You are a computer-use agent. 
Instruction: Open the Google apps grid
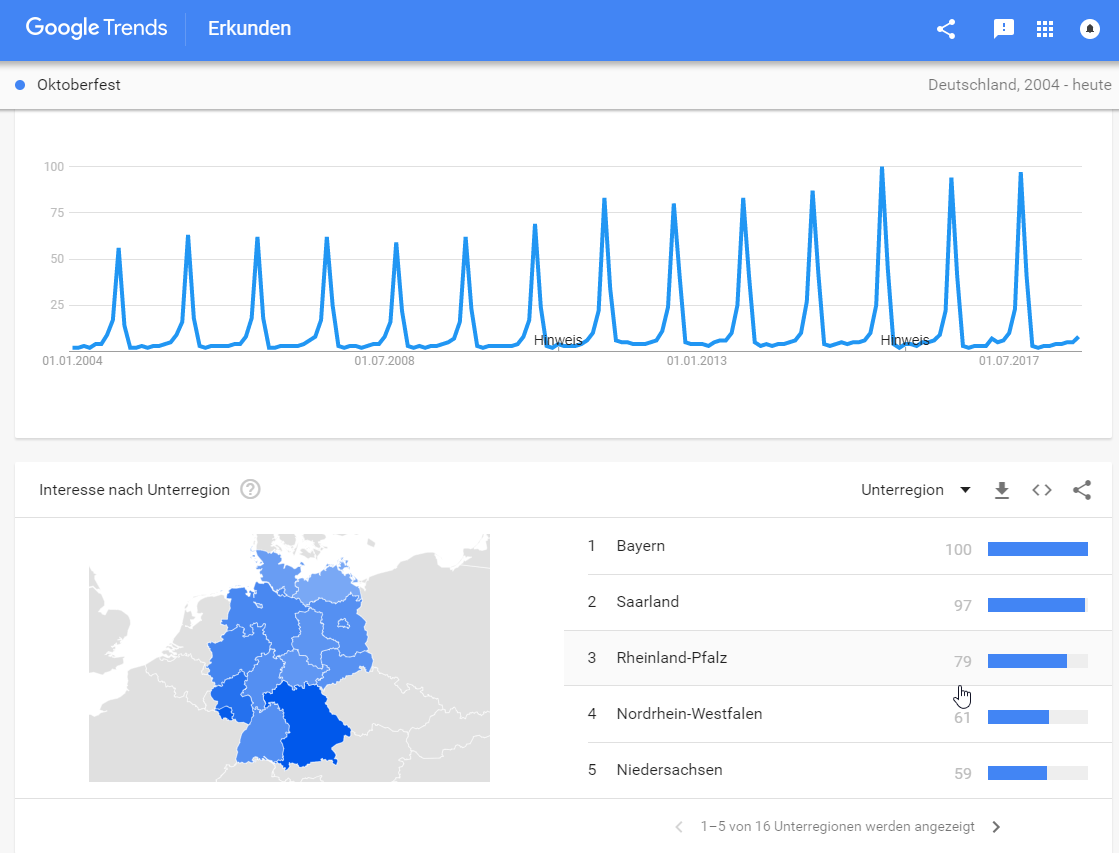pyautogui.click(x=1045, y=29)
